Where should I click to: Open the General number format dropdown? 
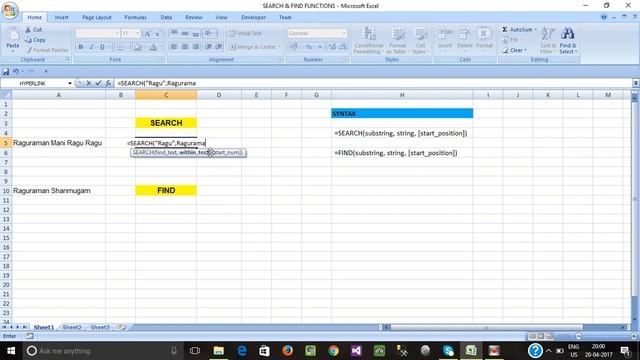[344, 33]
